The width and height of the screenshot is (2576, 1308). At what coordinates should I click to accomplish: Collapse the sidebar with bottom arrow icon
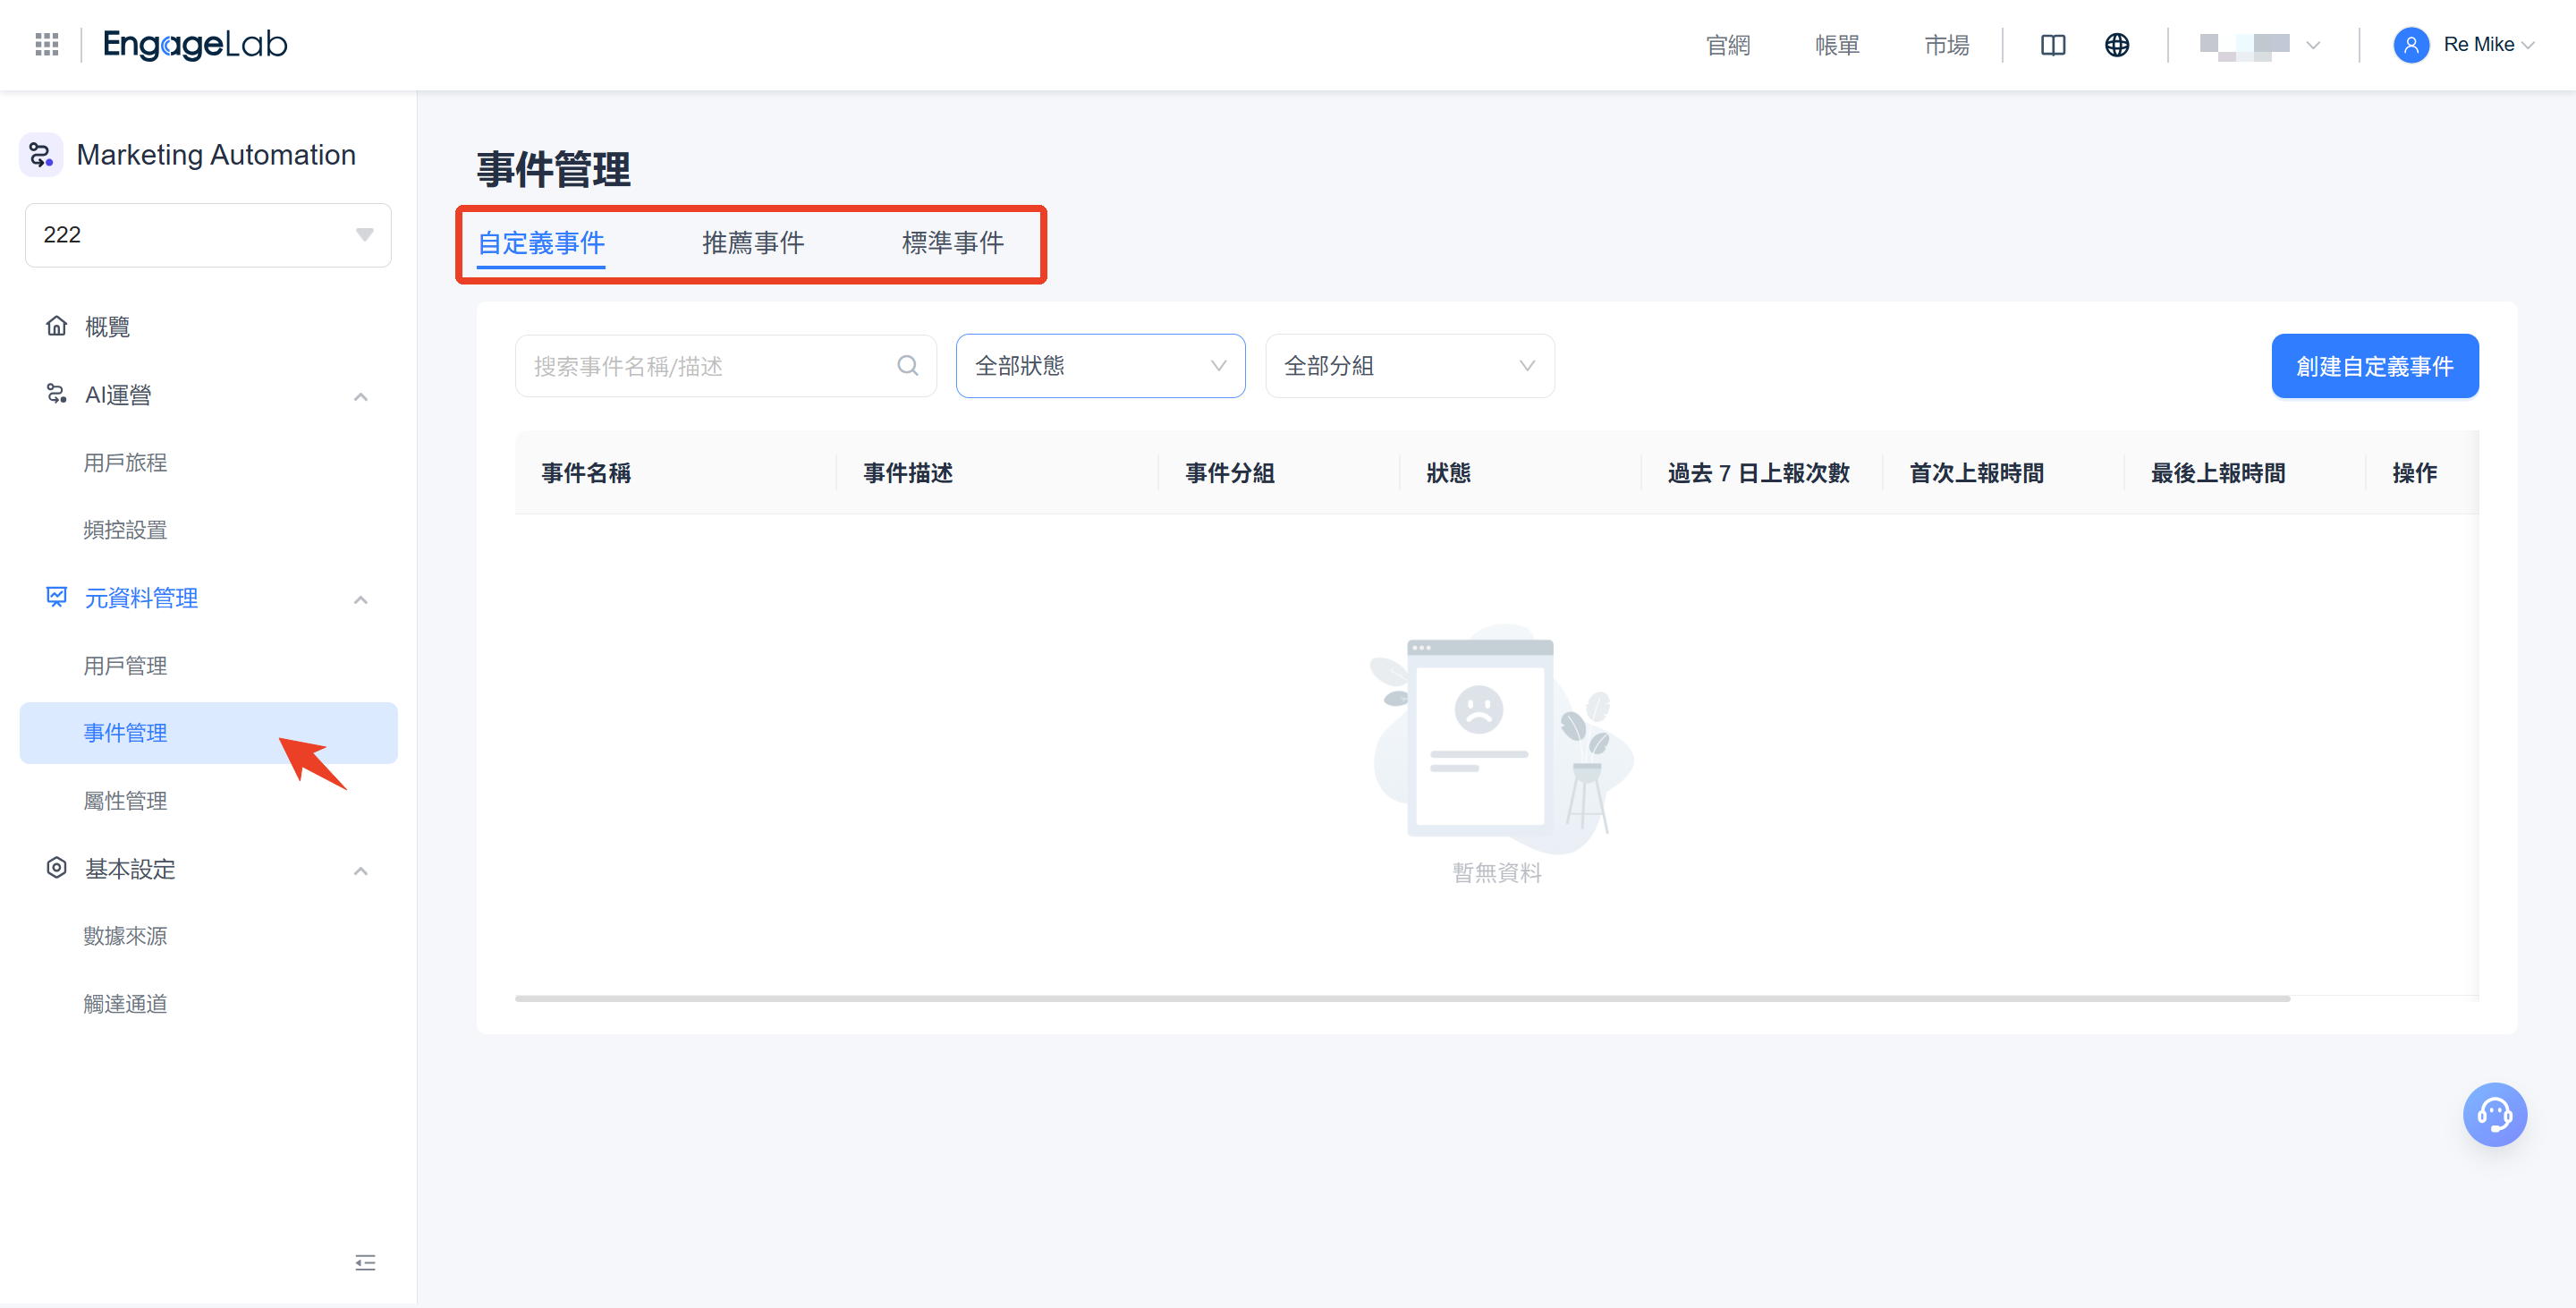[x=365, y=1263]
